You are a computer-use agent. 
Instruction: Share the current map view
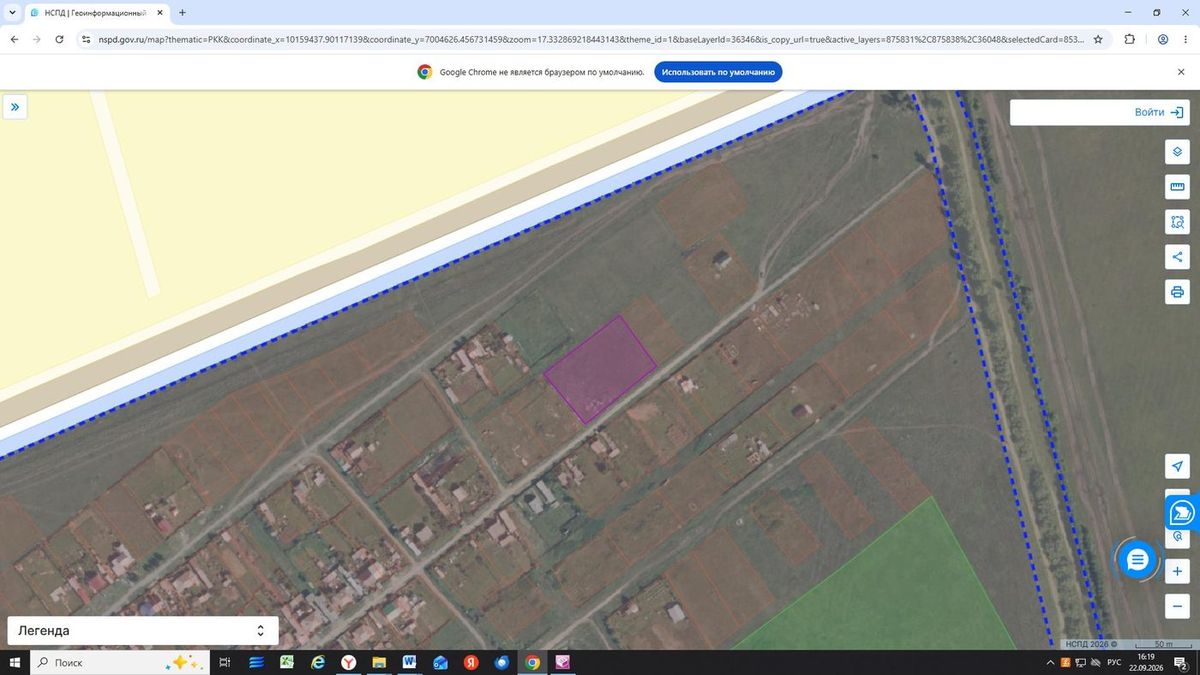click(x=1177, y=257)
